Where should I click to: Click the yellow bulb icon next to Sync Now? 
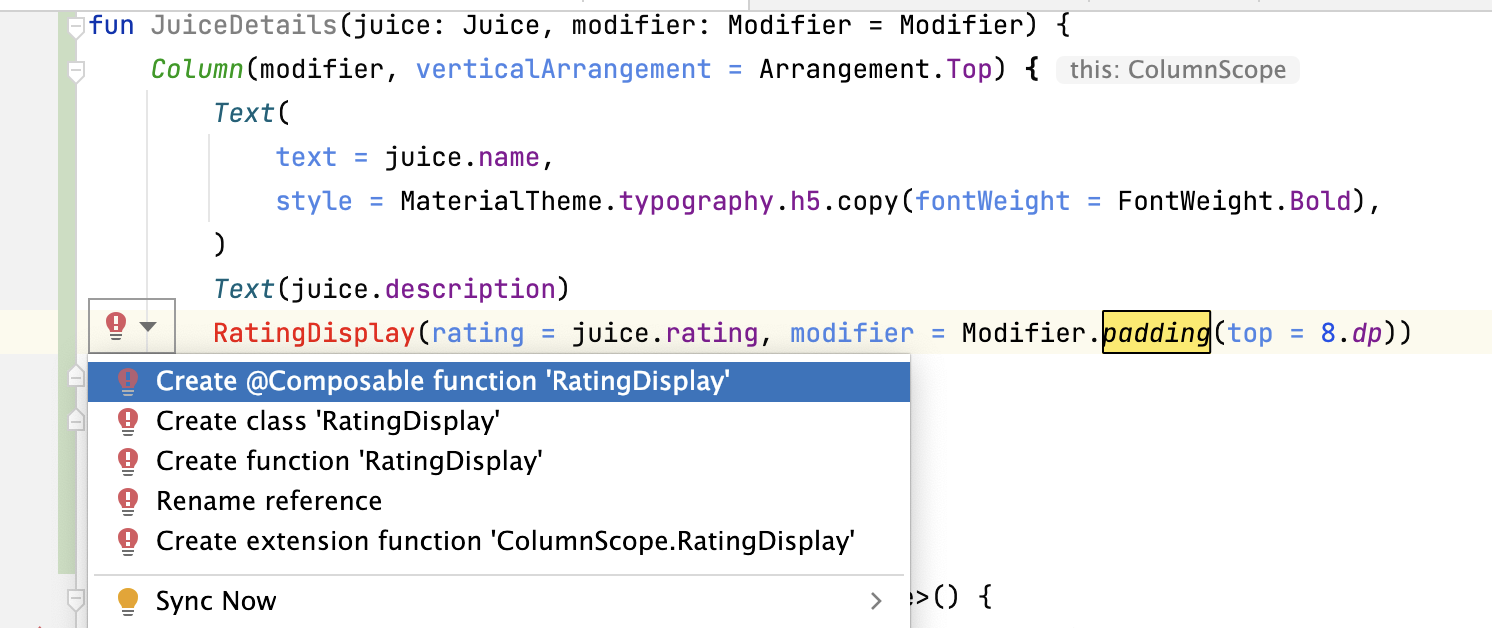[x=127, y=601]
